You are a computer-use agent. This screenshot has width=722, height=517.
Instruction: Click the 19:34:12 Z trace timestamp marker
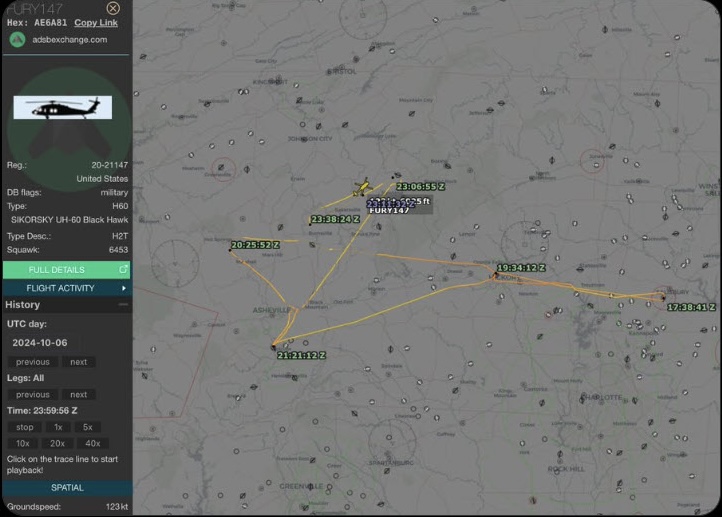(x=521, y=267)
